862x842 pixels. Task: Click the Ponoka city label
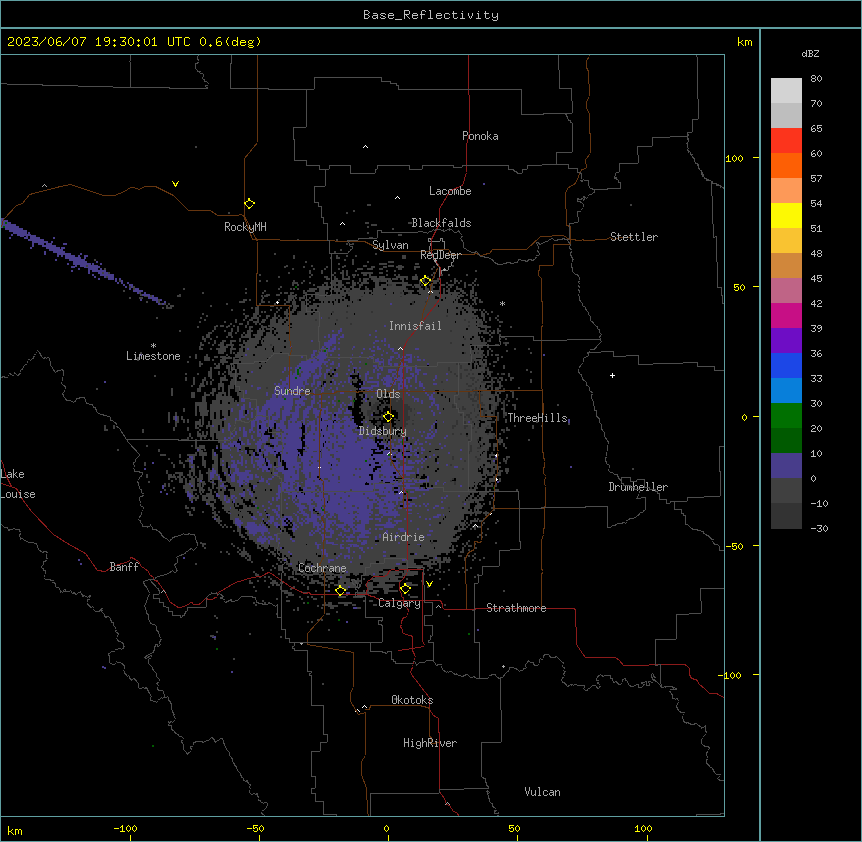tap(480, 136)
